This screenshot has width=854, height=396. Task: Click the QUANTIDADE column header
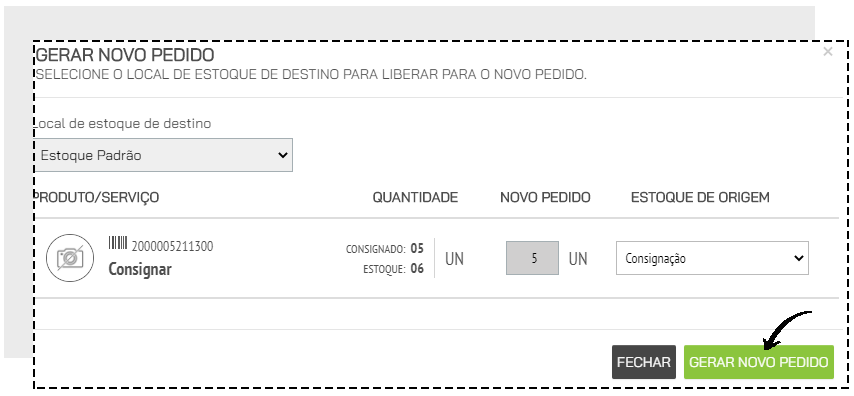(415, 197)
